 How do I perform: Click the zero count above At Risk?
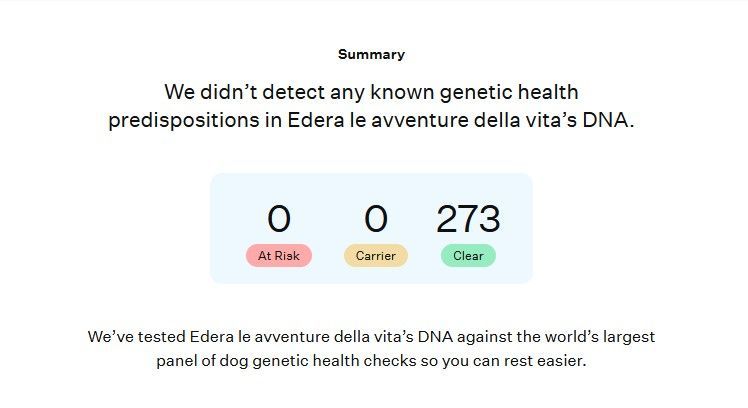coord(279,219)
